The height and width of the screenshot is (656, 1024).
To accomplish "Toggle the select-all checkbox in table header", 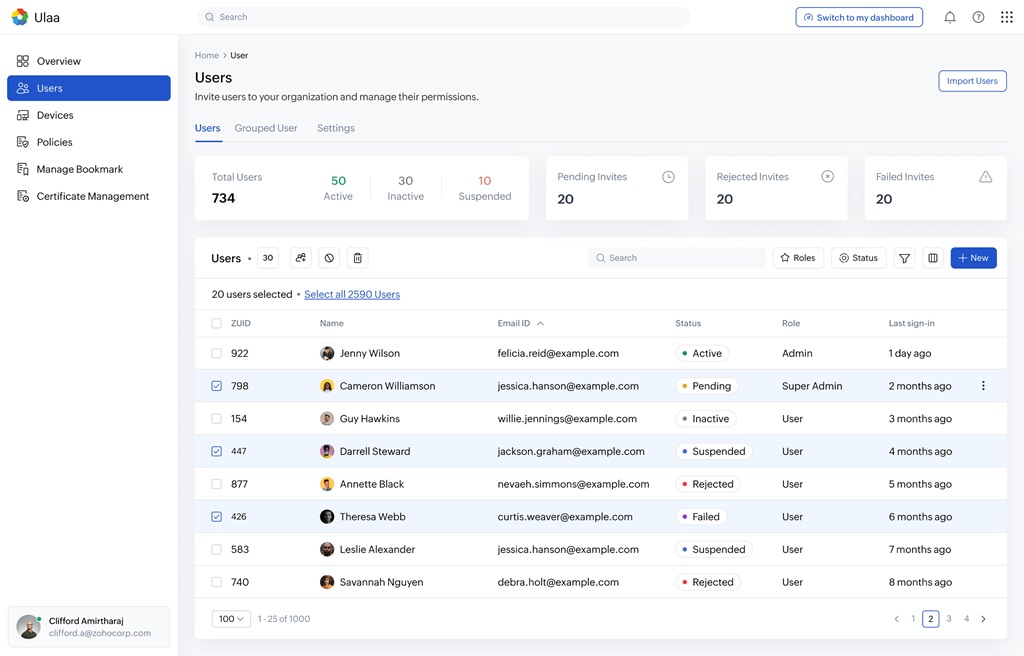I will pyautogui.click(x=217, y=323).
